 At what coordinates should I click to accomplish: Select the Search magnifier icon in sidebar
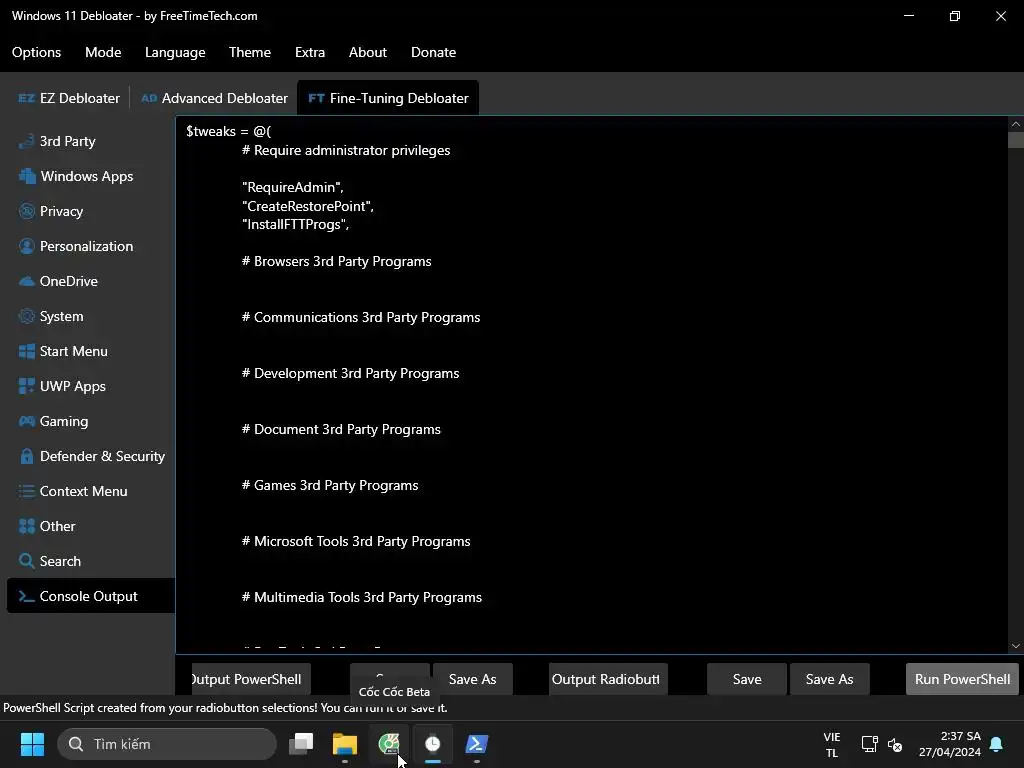click(27, 561)
